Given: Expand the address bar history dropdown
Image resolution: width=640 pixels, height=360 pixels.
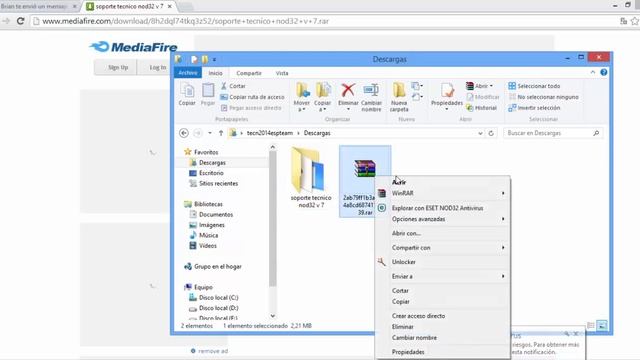Looking at the screenshot, I should point(480,133).
